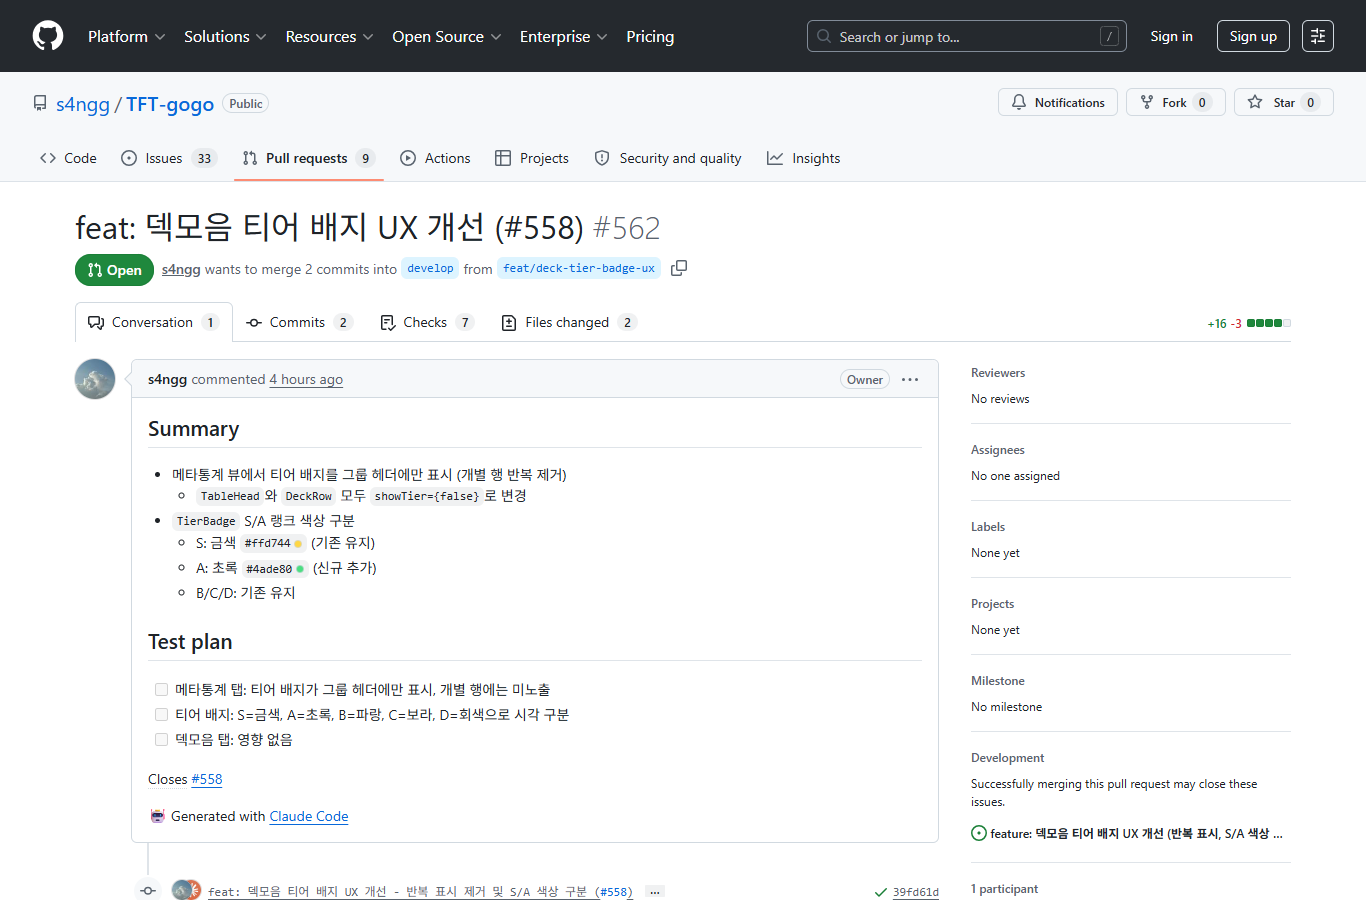Open the GitHub home logo
Viewport: 1366px width, 900px height.
48,36
